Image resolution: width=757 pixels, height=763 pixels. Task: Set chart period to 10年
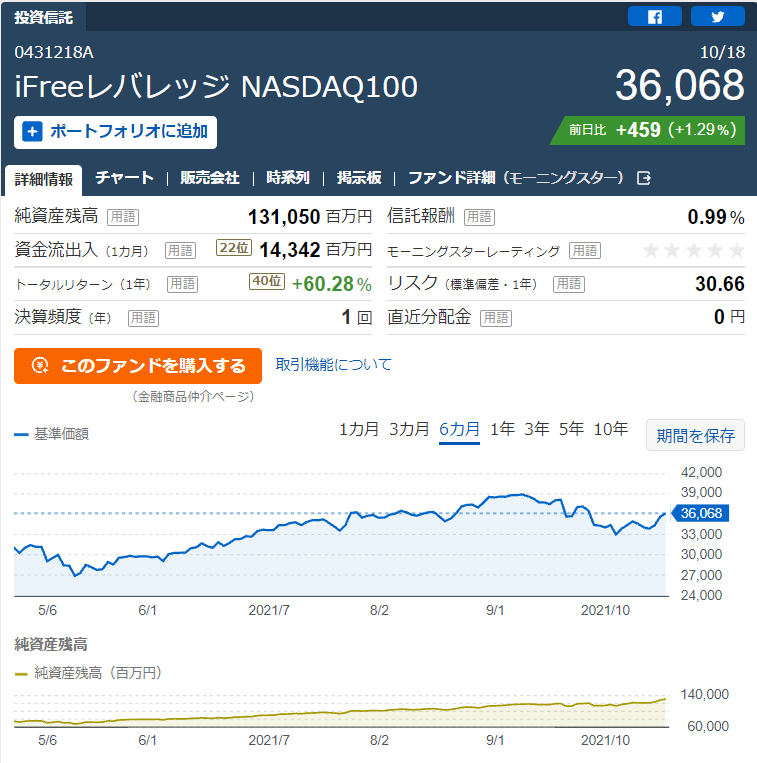point(611,429)
